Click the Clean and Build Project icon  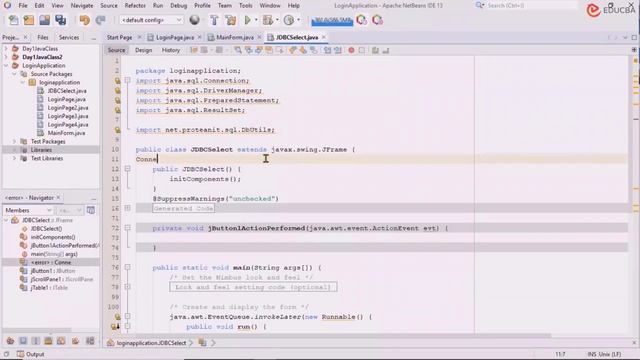(230, 20)
